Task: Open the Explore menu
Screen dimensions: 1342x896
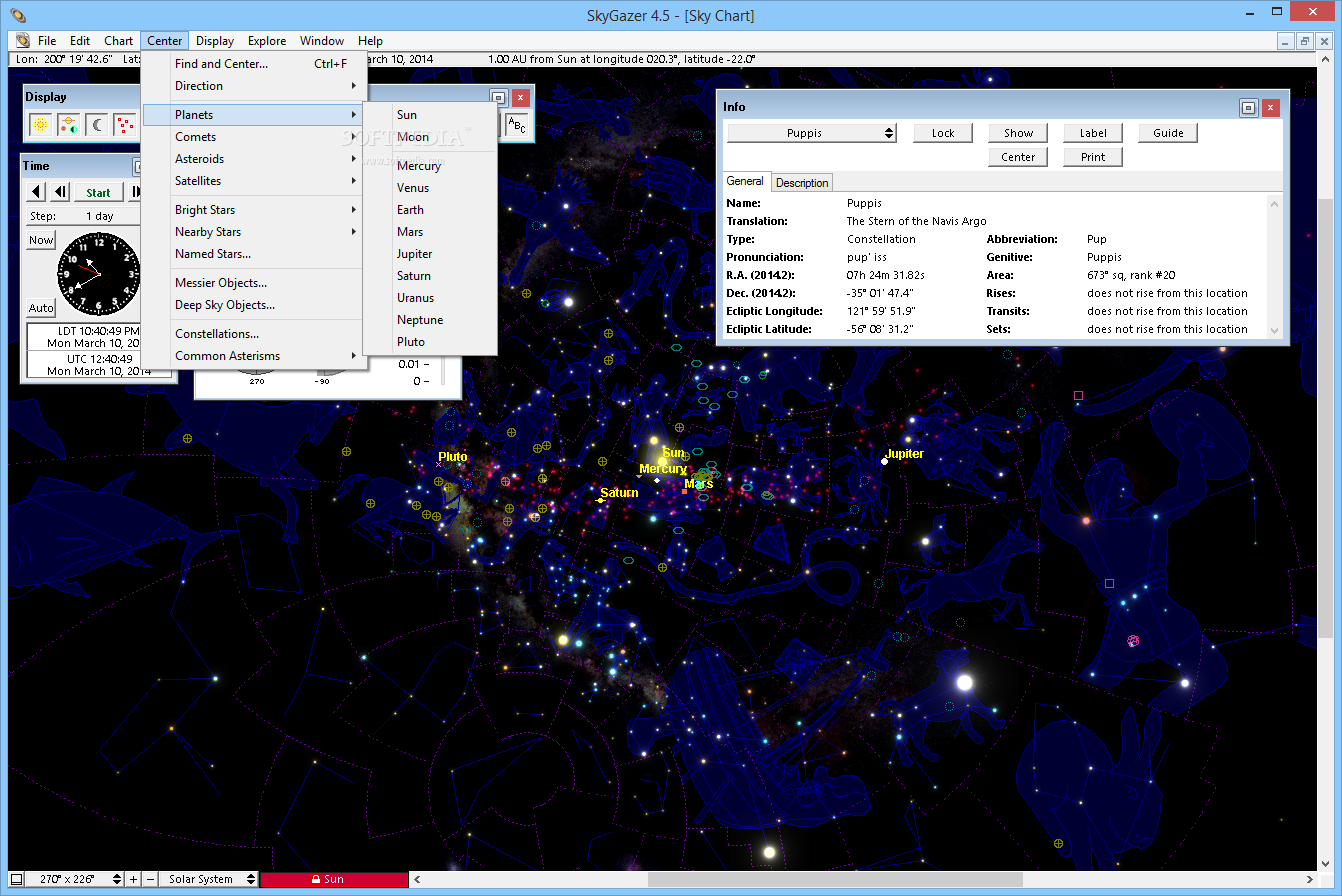Action: pyautogui.click(x=267, y=41)
